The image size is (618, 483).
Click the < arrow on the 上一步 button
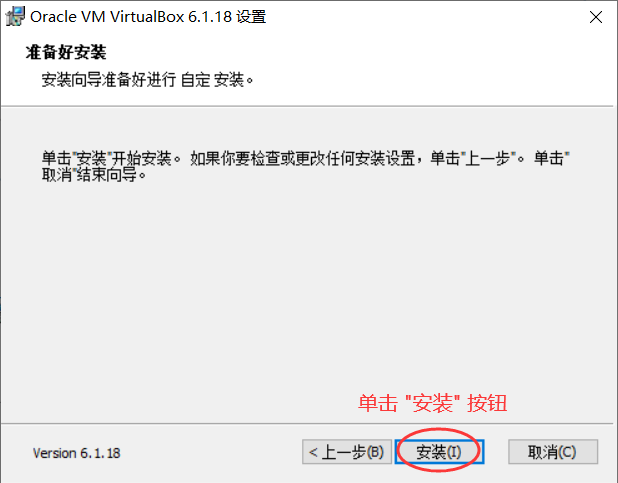pos(313,452)
